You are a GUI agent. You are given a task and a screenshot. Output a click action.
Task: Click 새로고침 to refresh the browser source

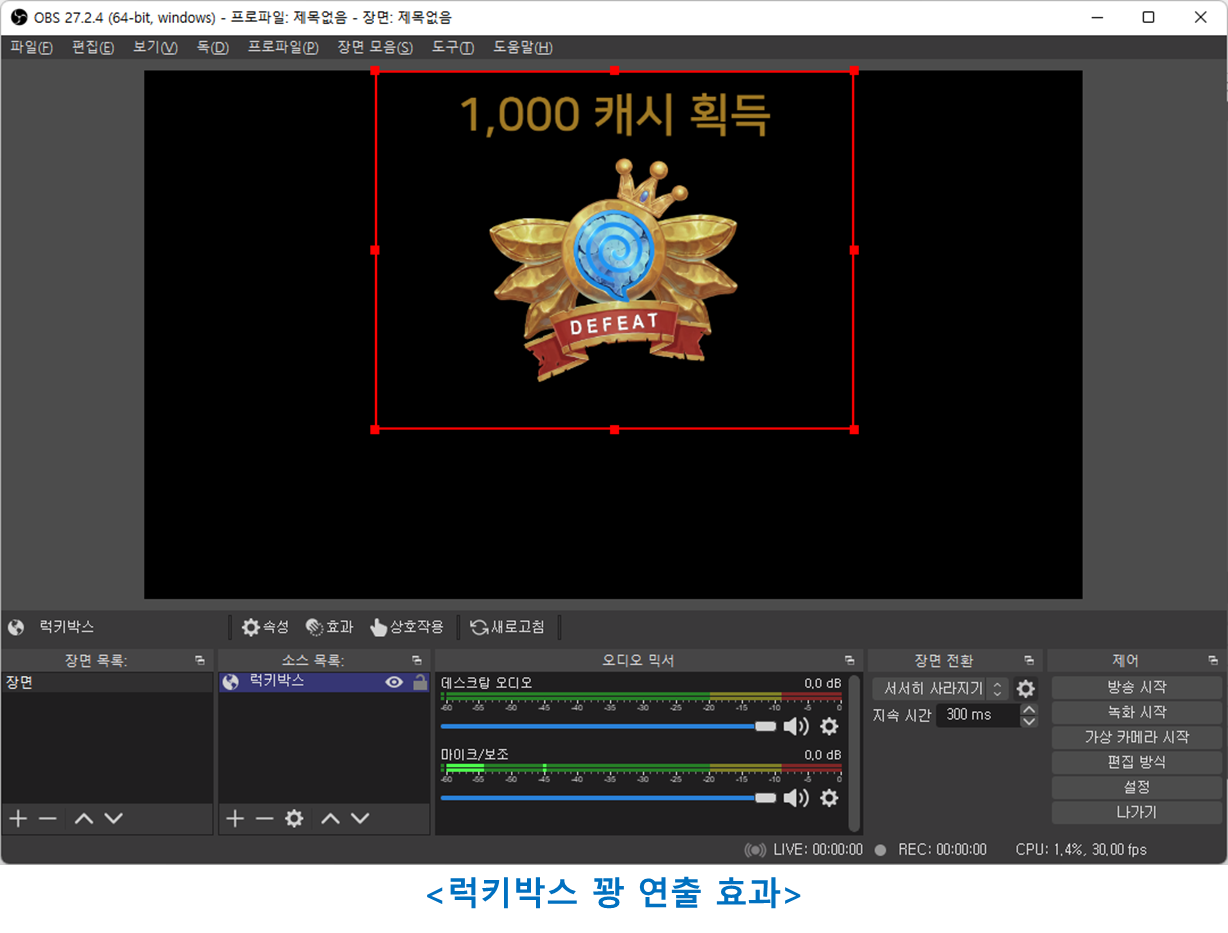click(508, 627)
